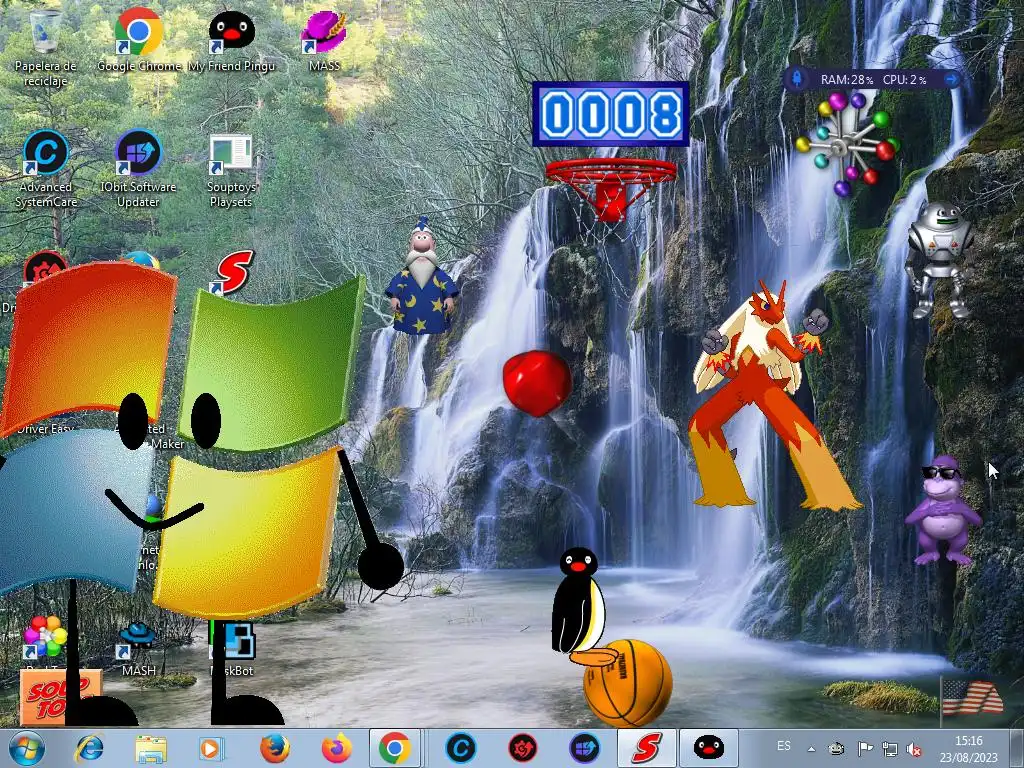Launch the My Friend Pingu desktop shortcut

coord(232,39)
